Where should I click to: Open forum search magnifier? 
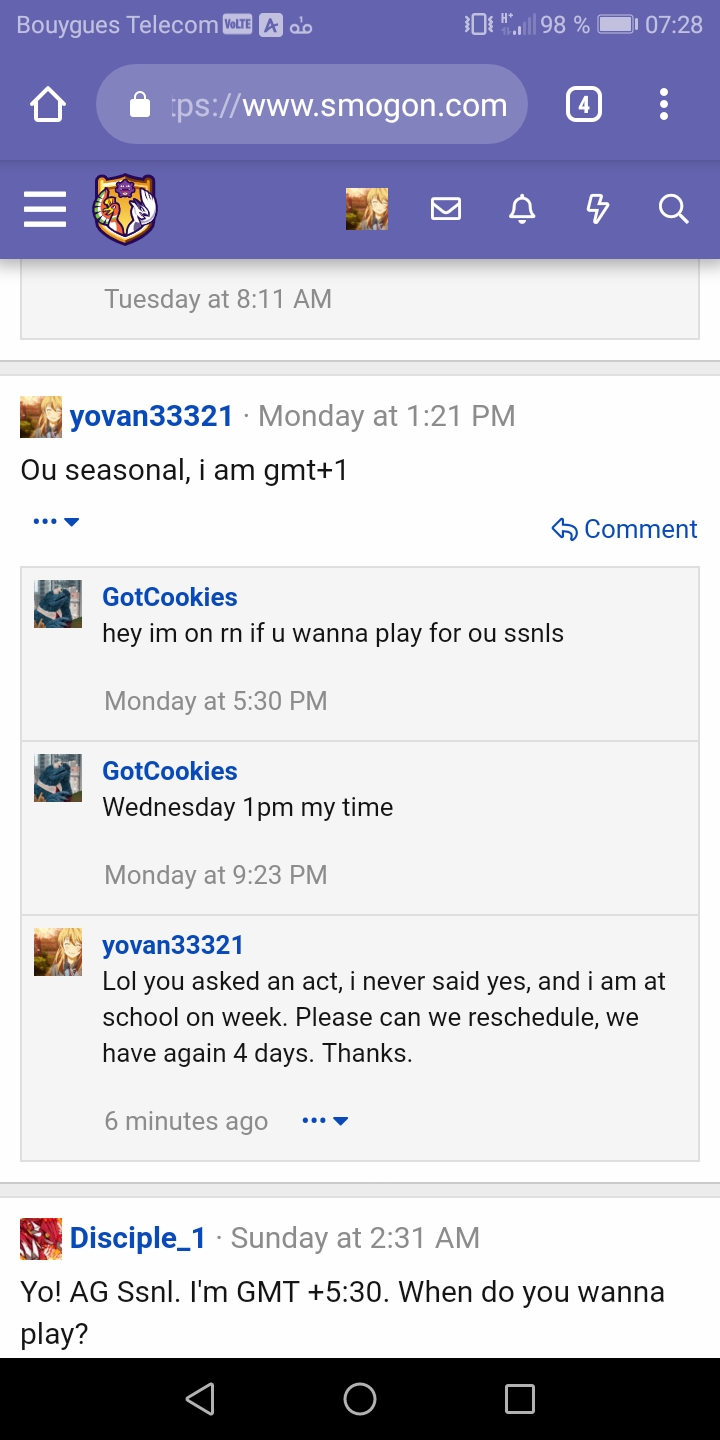673,209
